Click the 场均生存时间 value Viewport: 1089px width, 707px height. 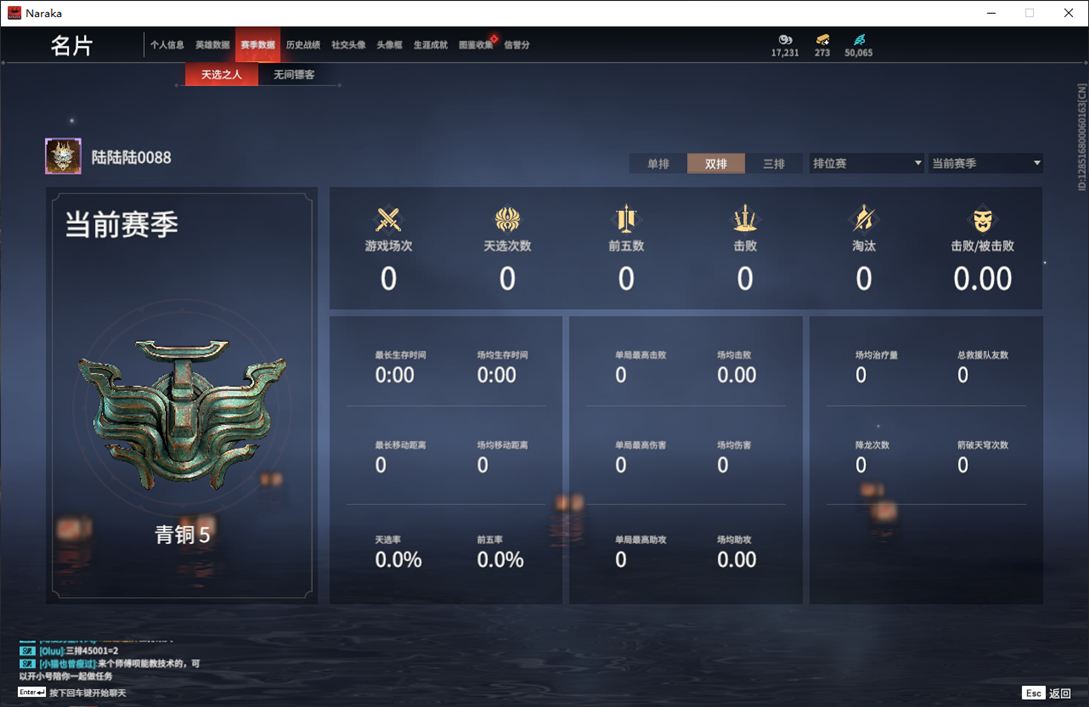[497, 375]
